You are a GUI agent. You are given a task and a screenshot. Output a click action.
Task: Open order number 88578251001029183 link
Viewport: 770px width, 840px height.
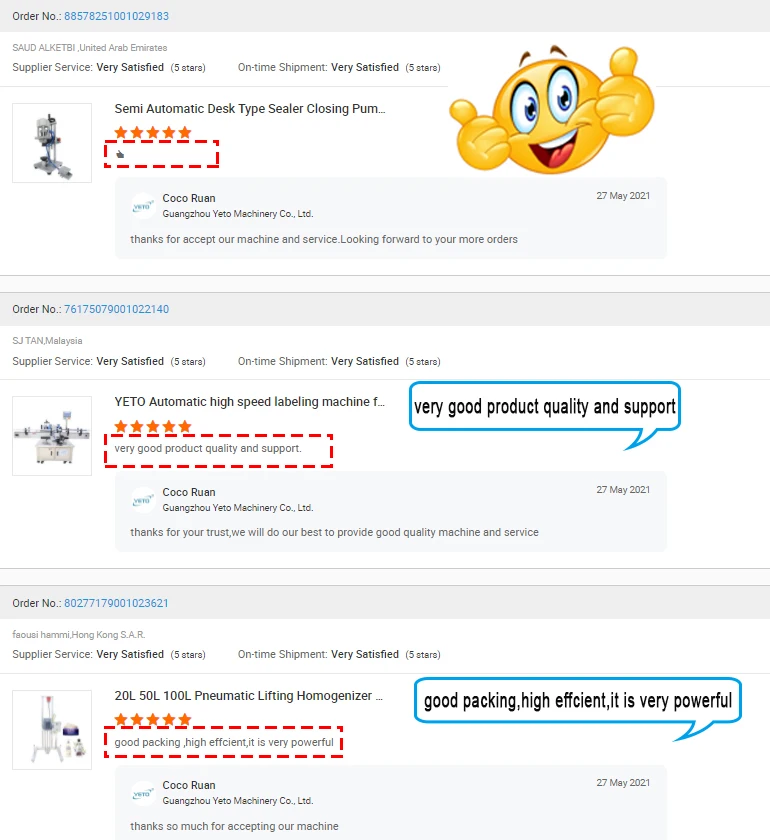(116, 16)
